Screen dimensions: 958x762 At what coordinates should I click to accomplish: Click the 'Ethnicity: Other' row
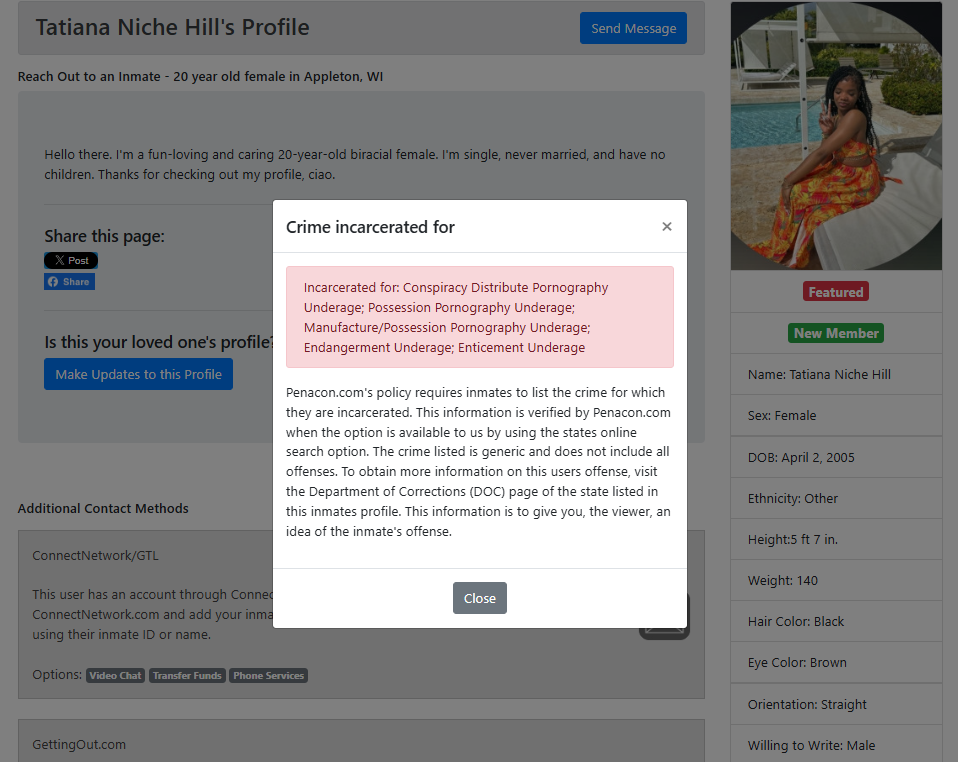(x=836, y=499)
